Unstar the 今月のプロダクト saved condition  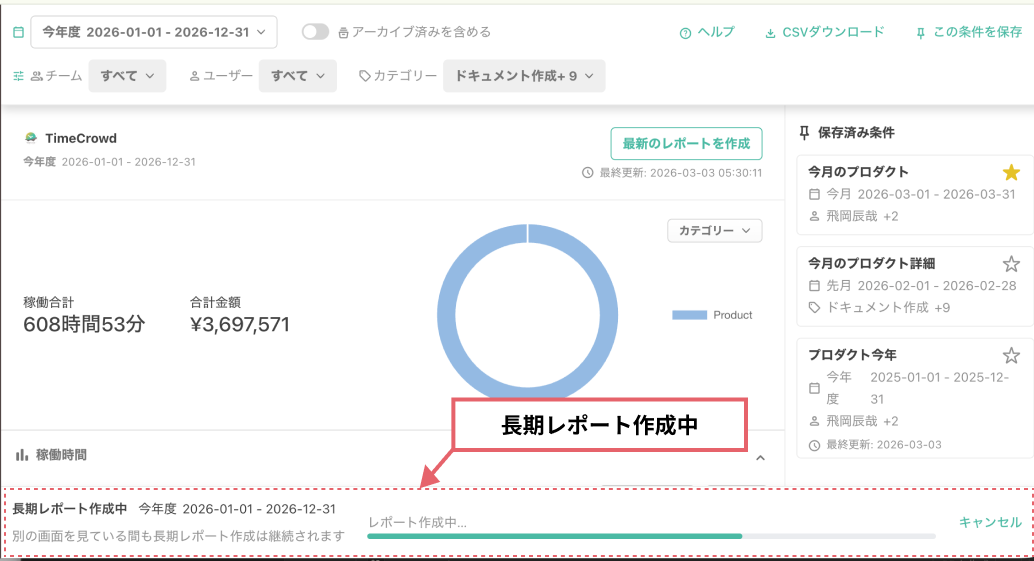pos(1011,173)
